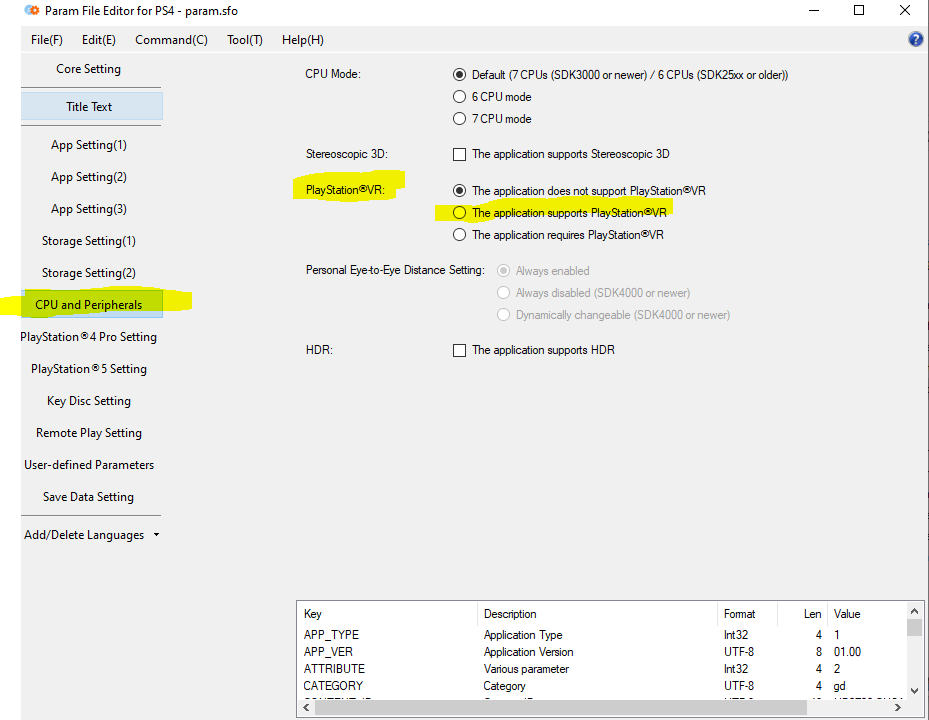Click the 01.00 value cell
Screen dimensions: 929x720
click(x=847, y=652)
